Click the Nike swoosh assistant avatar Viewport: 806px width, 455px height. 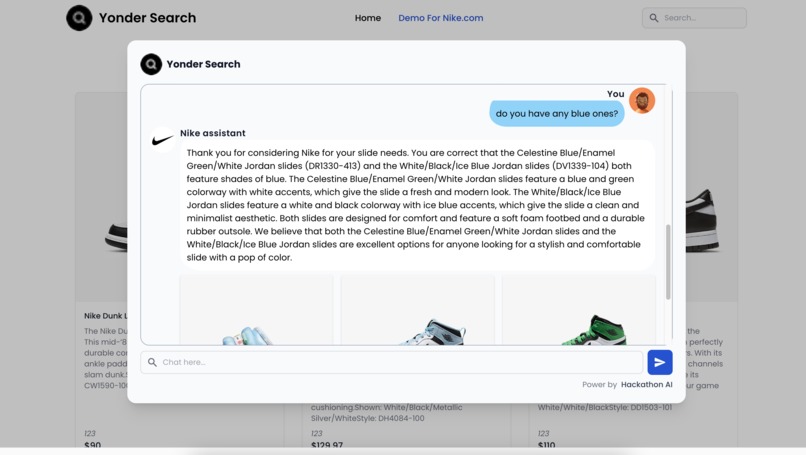[162, 139]
